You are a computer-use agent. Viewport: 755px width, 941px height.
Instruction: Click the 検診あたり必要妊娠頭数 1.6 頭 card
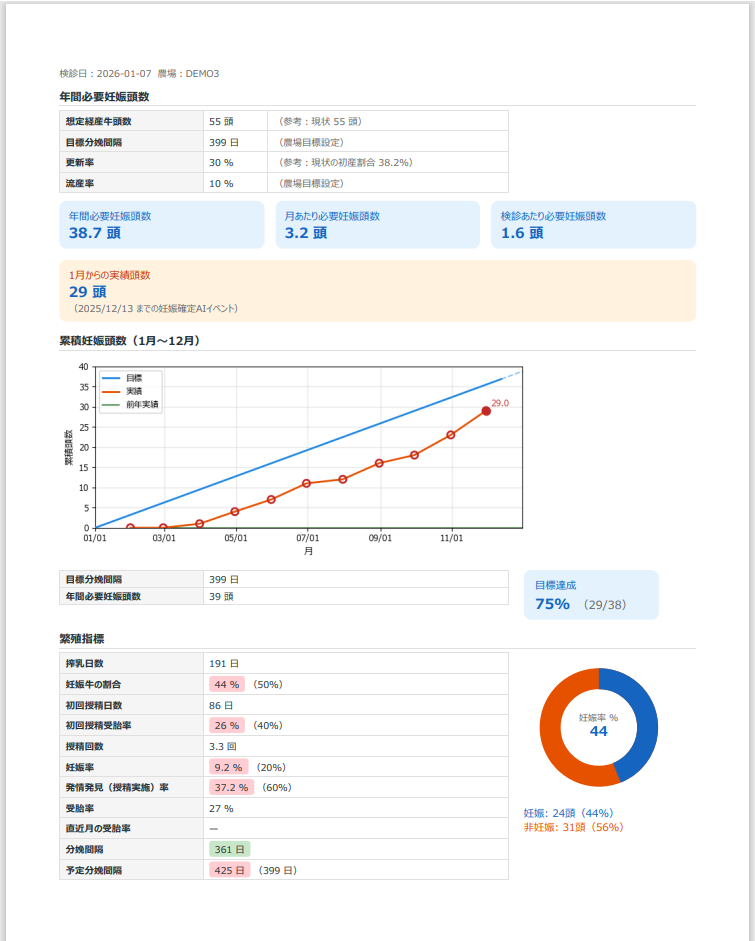pyautogui.click(x=594, y=224)
